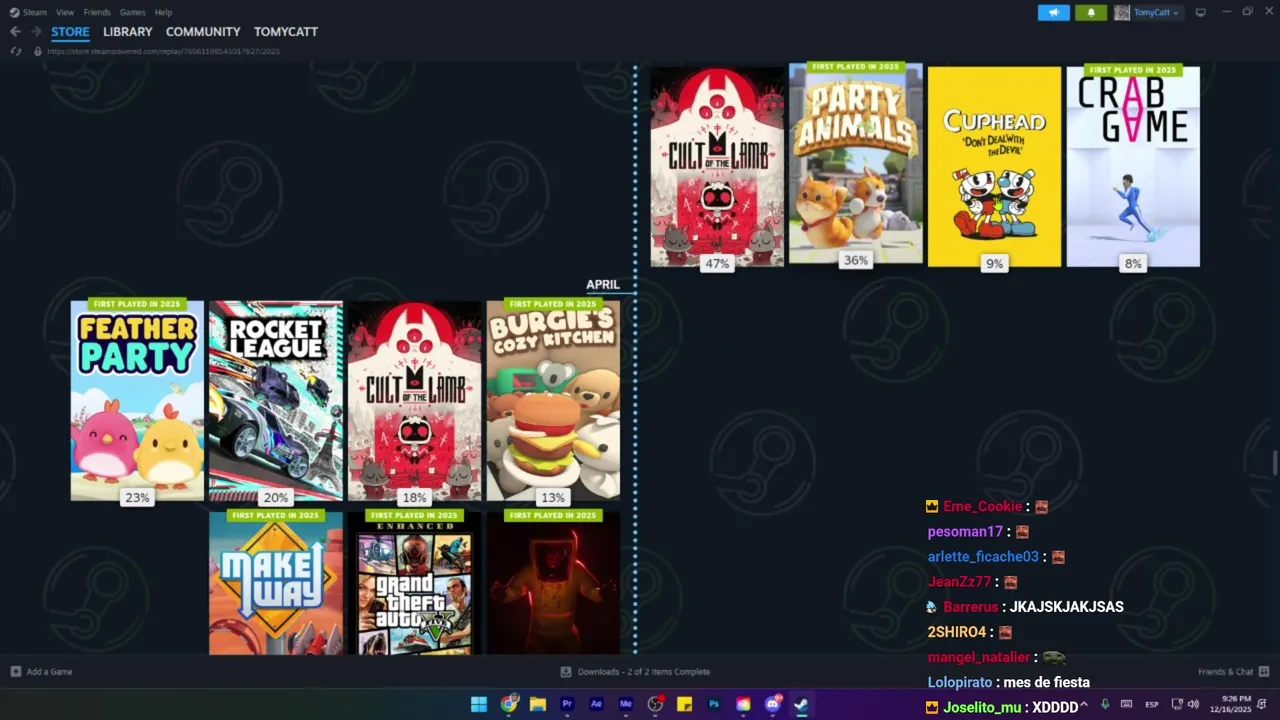Show hidden system tray icons chevron
1280x720 pixels.
point(1084,704)
